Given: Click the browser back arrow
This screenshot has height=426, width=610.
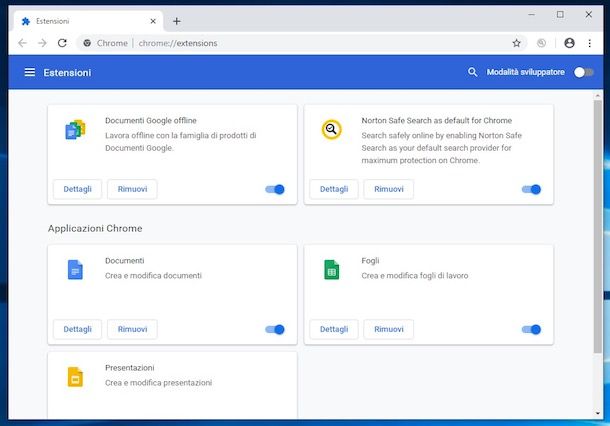Looking at the screenshot, I should pos(23,43).
